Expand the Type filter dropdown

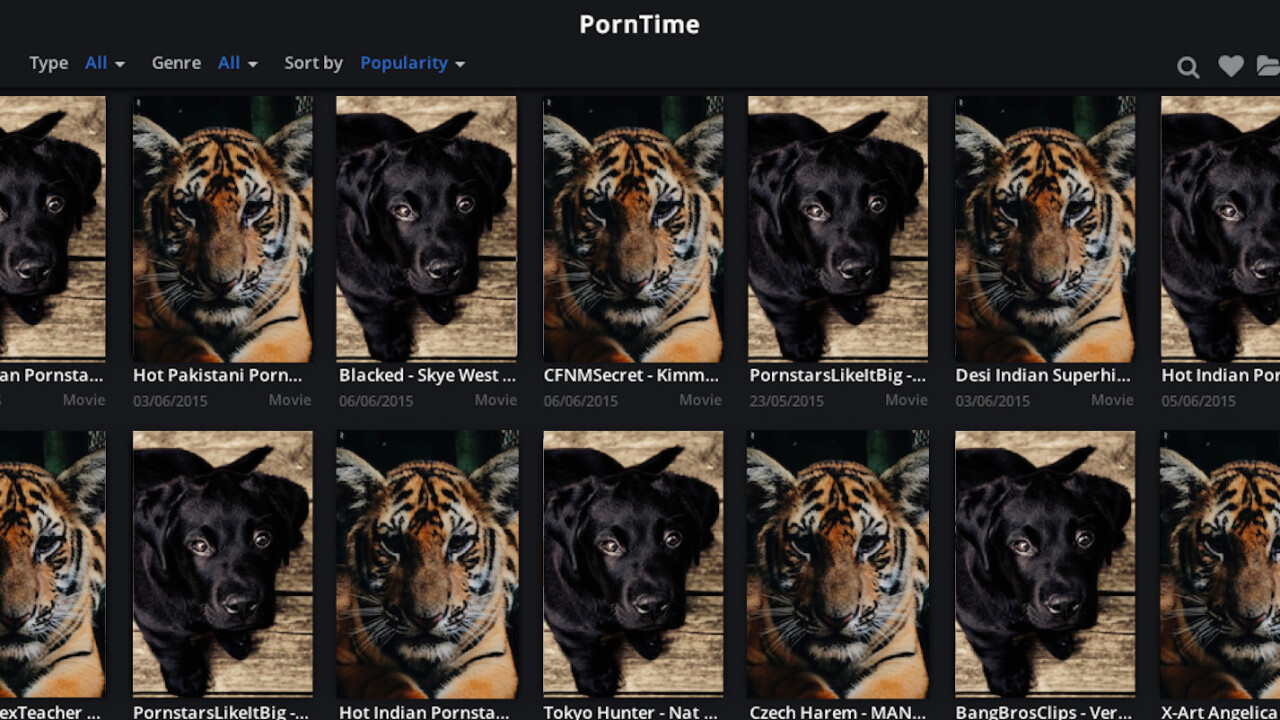pyautogui.click(x=105, y=63)
